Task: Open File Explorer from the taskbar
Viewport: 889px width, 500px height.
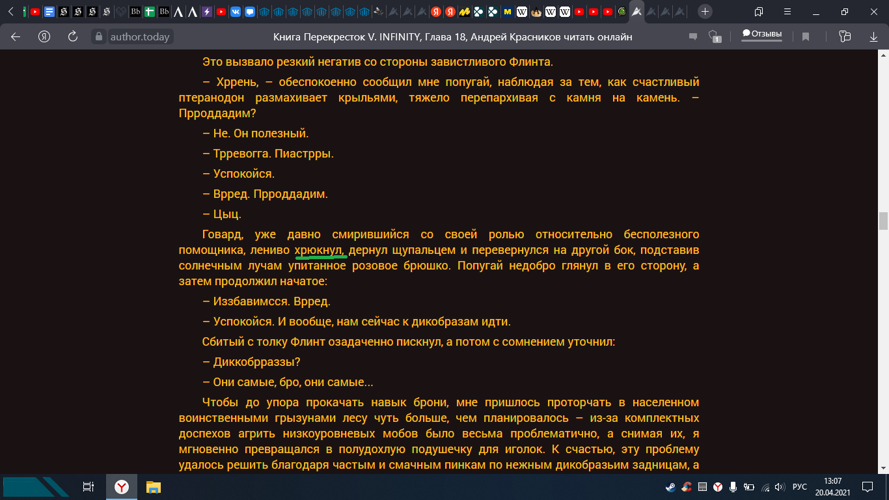Action: pos(153,487)
